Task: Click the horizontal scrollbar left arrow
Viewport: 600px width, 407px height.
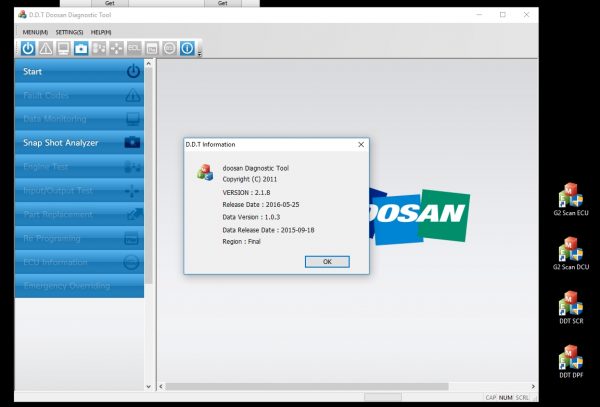Action: pos(161,387)
